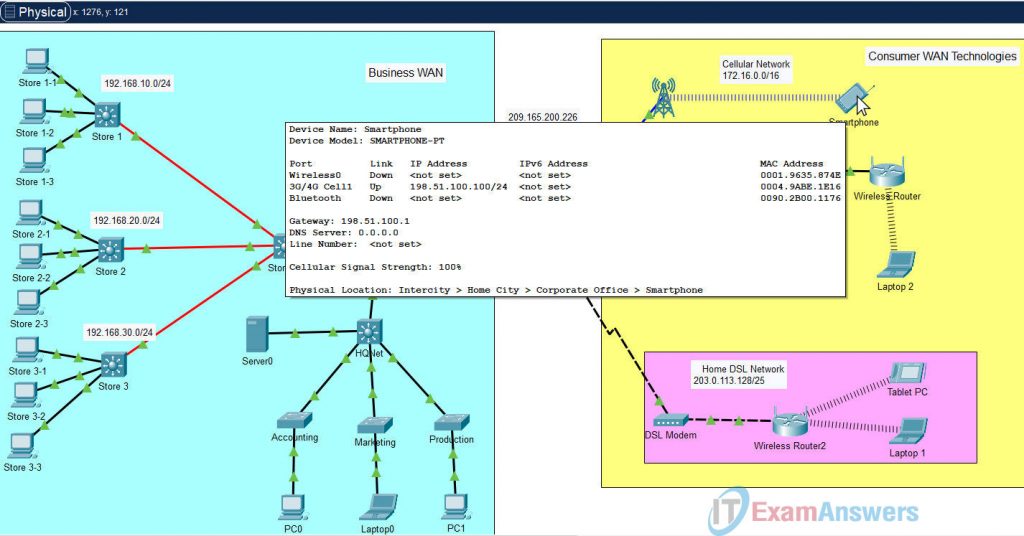Click the Wireless0 MAC address 0001.9635.874E
Screen dimensions: 1024x536
coord(801,176)
